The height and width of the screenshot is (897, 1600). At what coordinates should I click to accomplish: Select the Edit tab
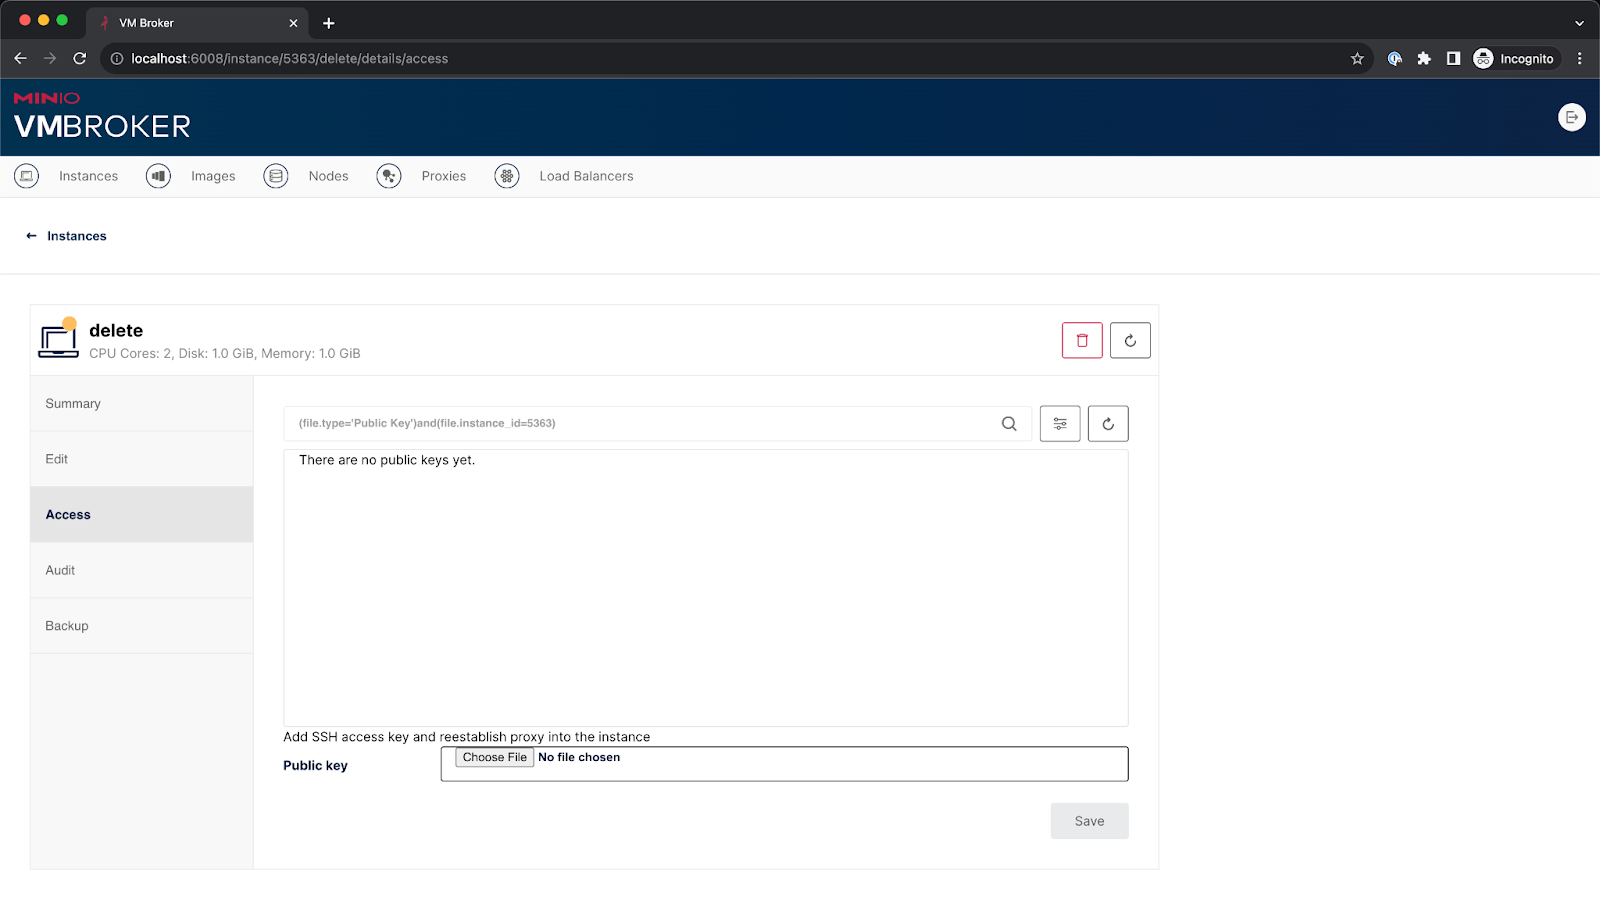(x=57, y=459)
